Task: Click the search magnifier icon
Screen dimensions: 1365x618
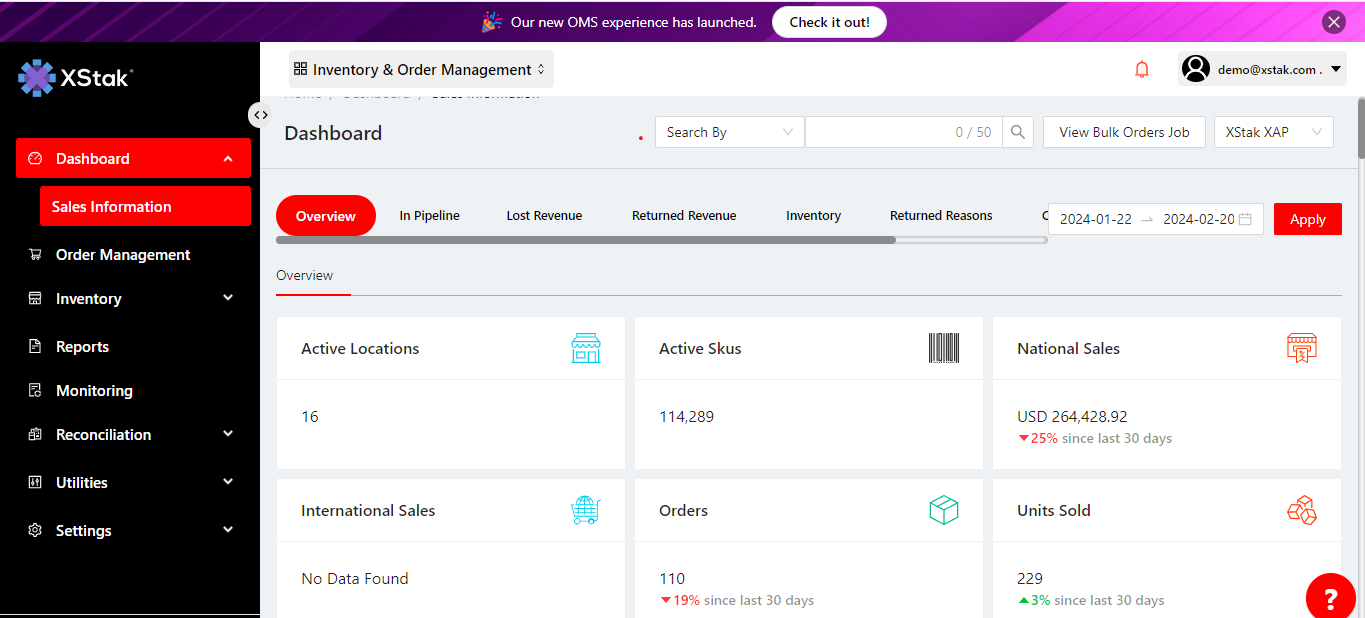Action: 1017,132
